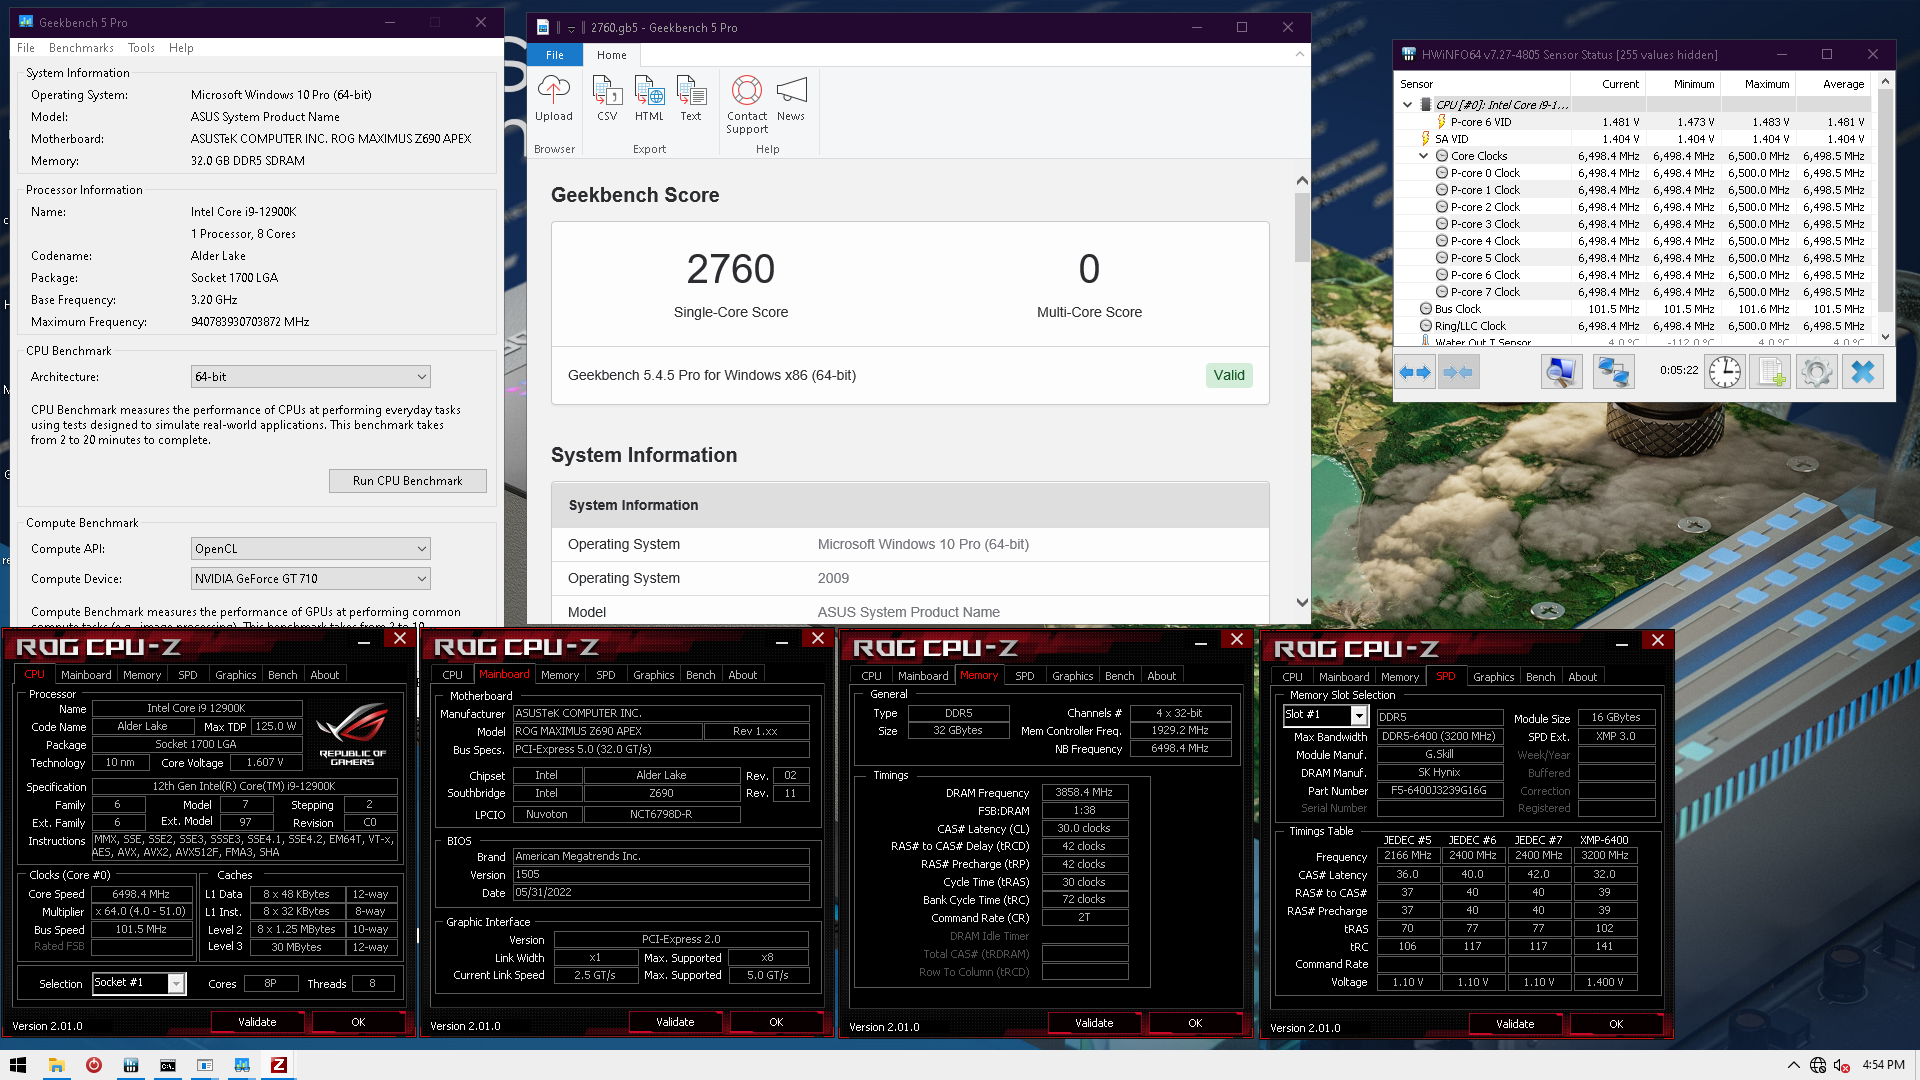Click the Valid badge in Geekbench
The image size is (1920, 1080).
tap(1229, 375)
